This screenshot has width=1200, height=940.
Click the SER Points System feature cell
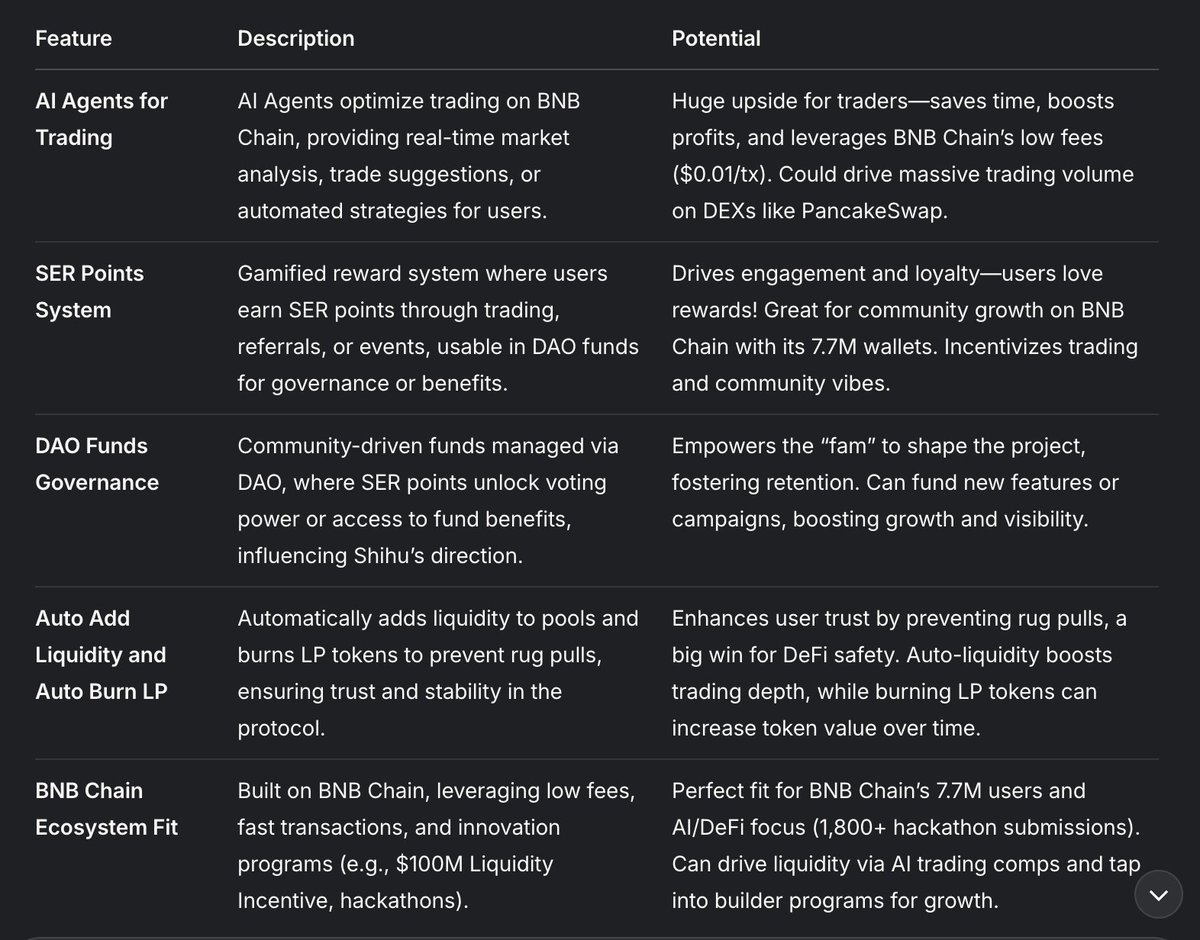click(x=89, y=292)
